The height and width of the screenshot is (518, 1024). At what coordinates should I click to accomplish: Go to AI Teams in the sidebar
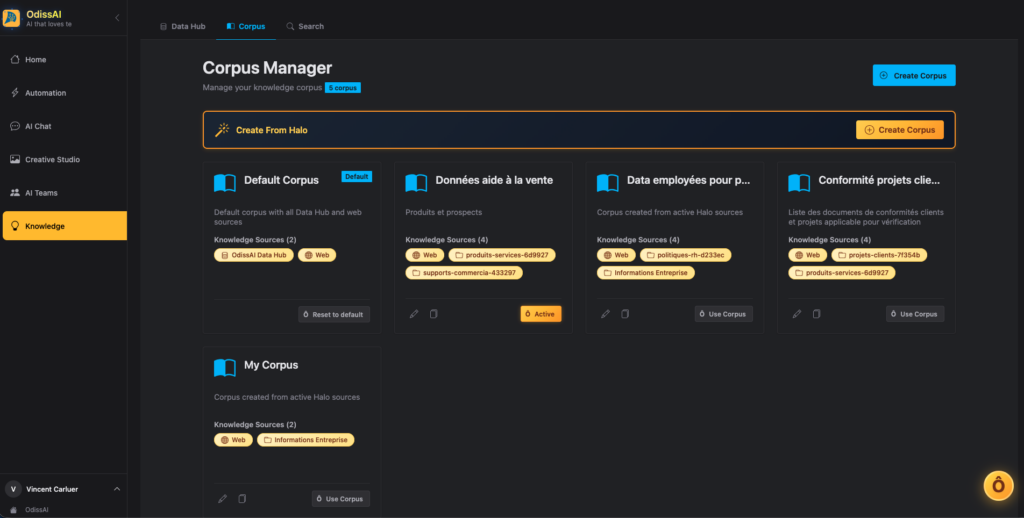(42, 193)
